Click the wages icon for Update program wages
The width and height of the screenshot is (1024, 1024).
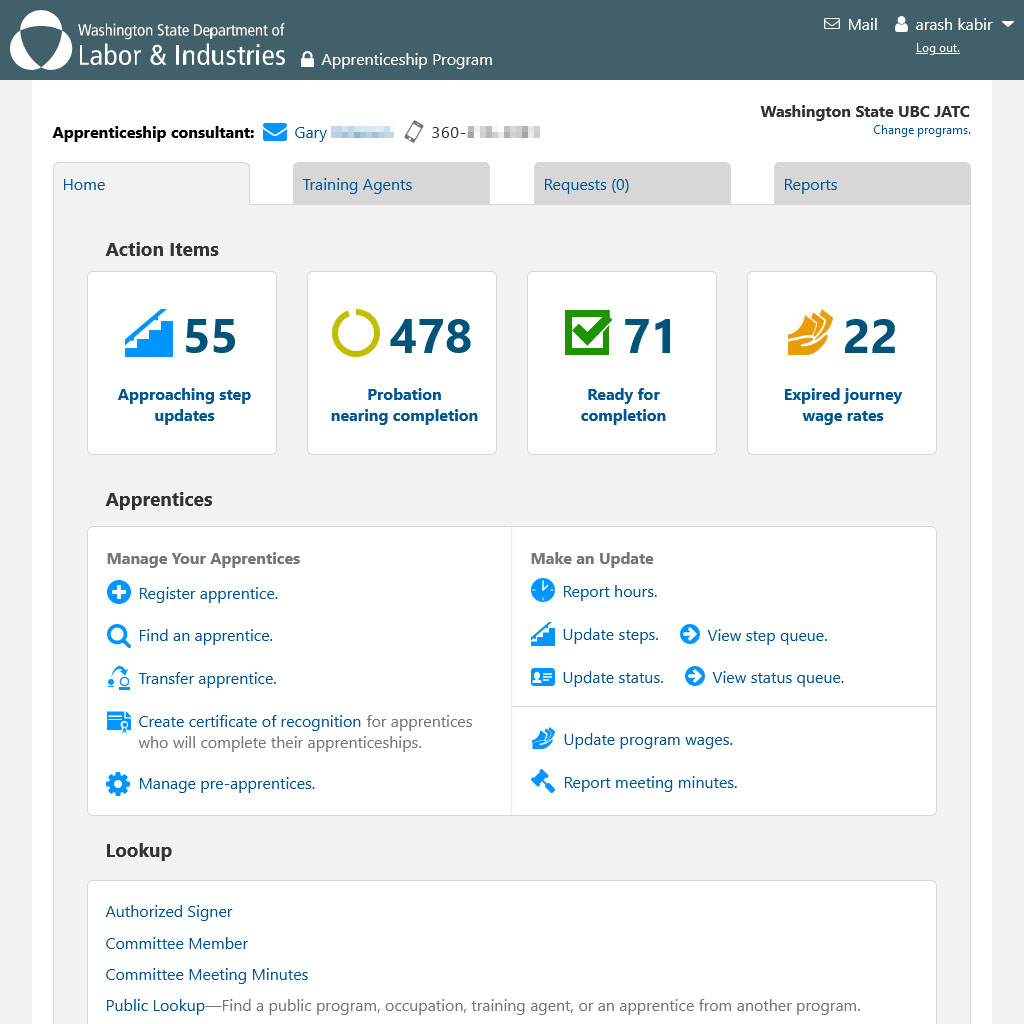543,739
